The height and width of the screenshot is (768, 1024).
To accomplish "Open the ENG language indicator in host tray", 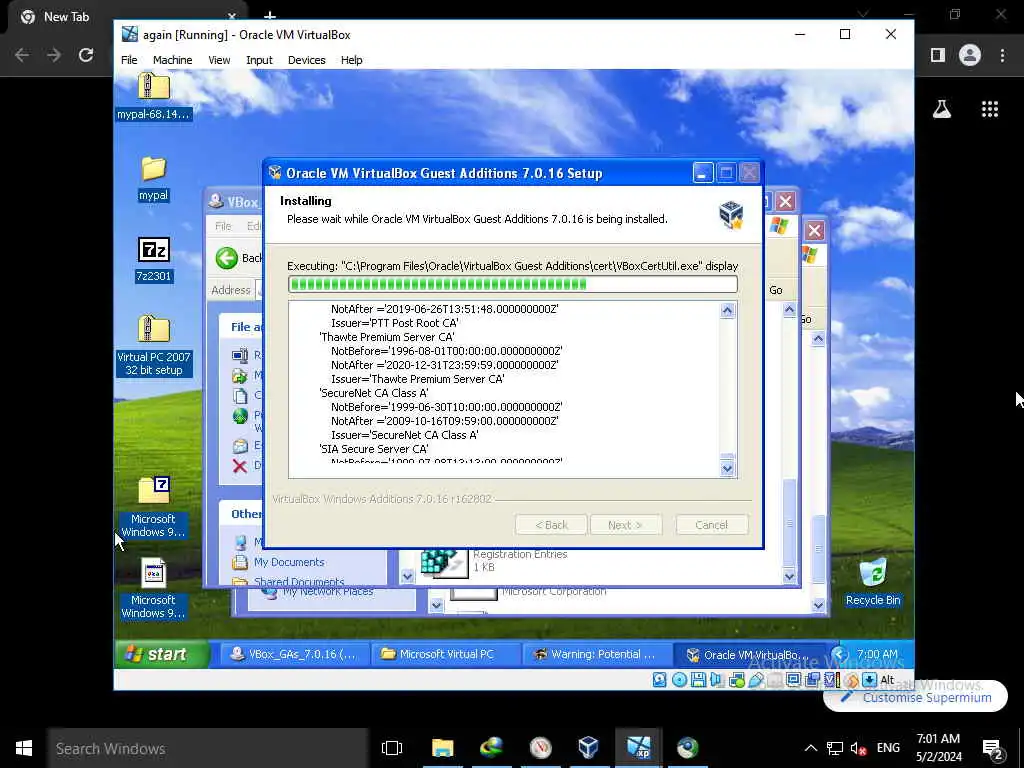I will pyautogui.click(x=888, y=748).
